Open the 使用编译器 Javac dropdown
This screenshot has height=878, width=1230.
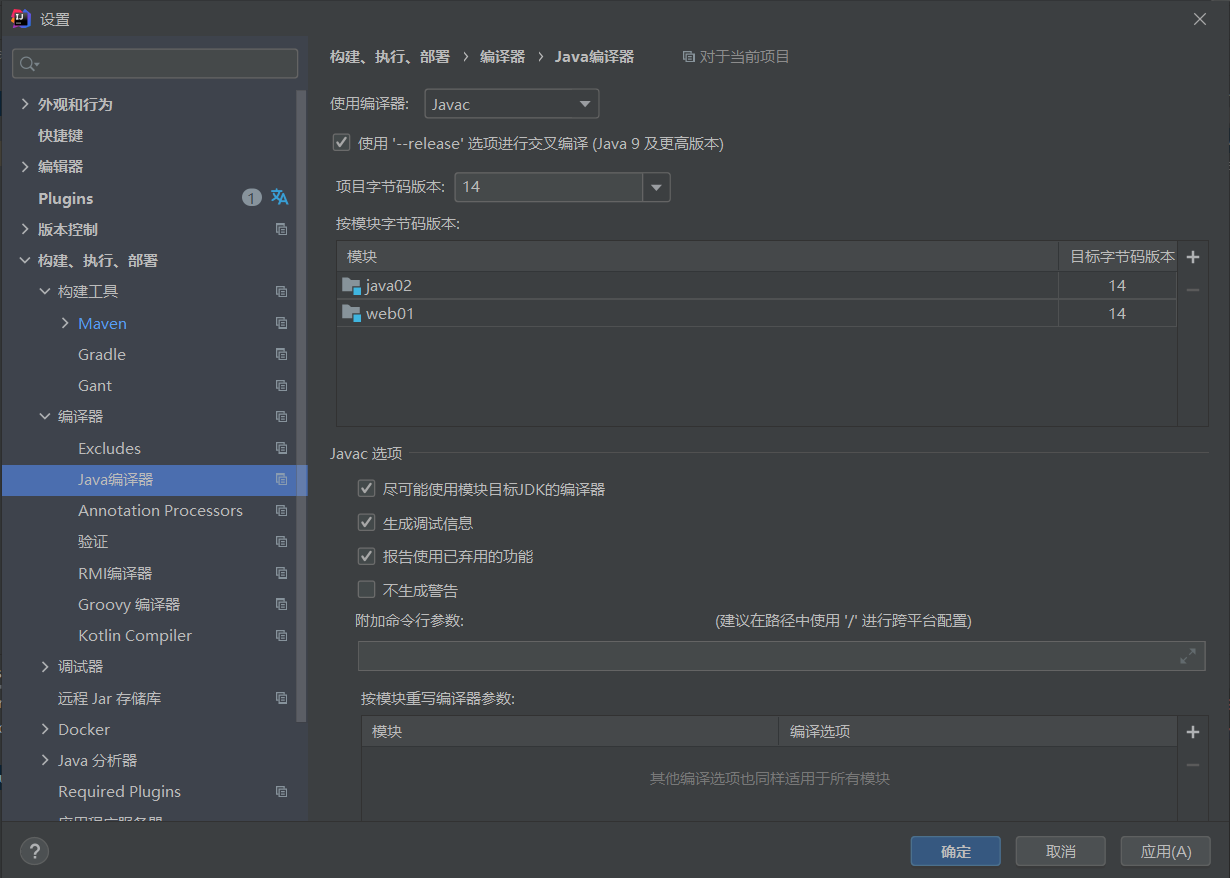pos(512,104)
